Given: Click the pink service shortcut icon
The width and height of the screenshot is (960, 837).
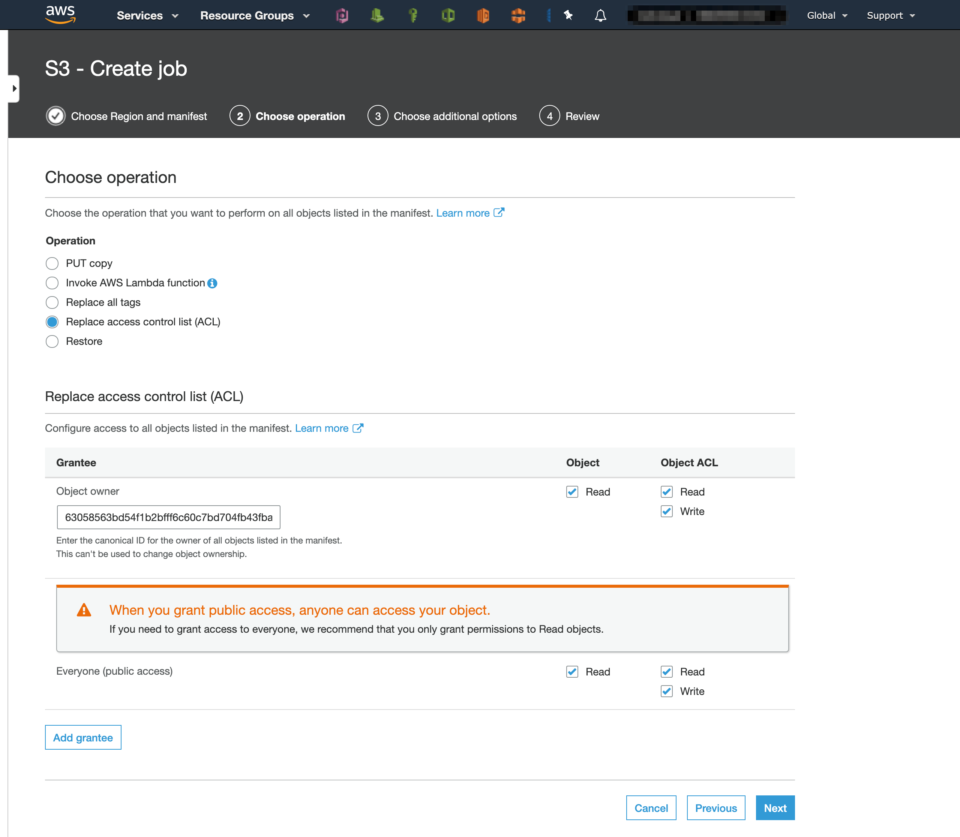Looking at the screenshot, I should click(x=343, y=15).
